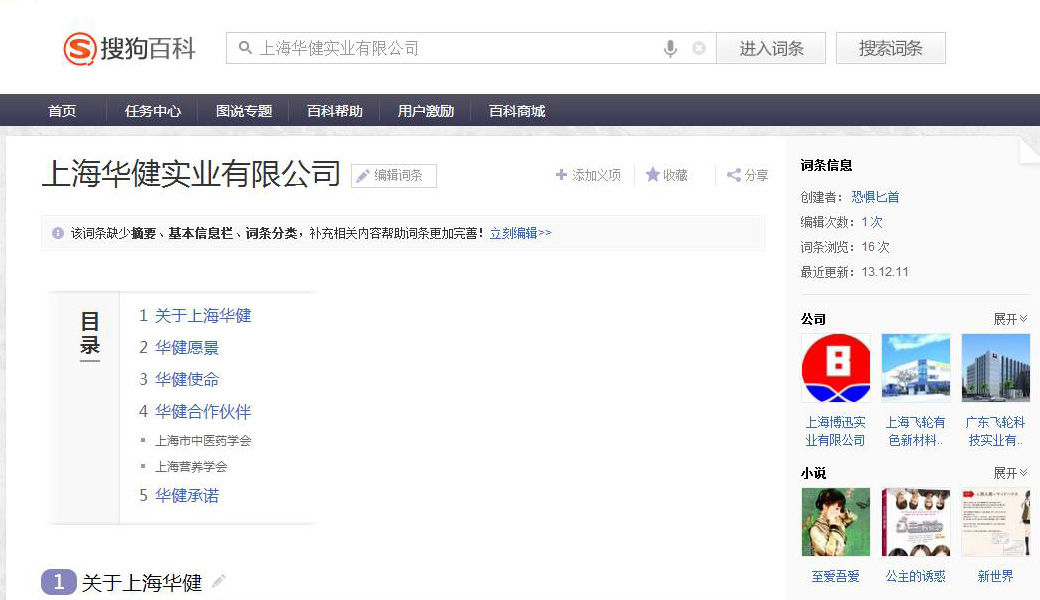Click the plus icon for 添加义项
This screenshot has width=1040, height=600.
pos(561,174)
